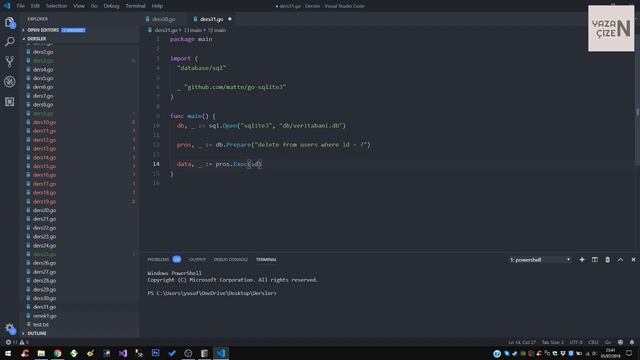
Task: Open the Debug menu
Action: (x=111, y=6)
